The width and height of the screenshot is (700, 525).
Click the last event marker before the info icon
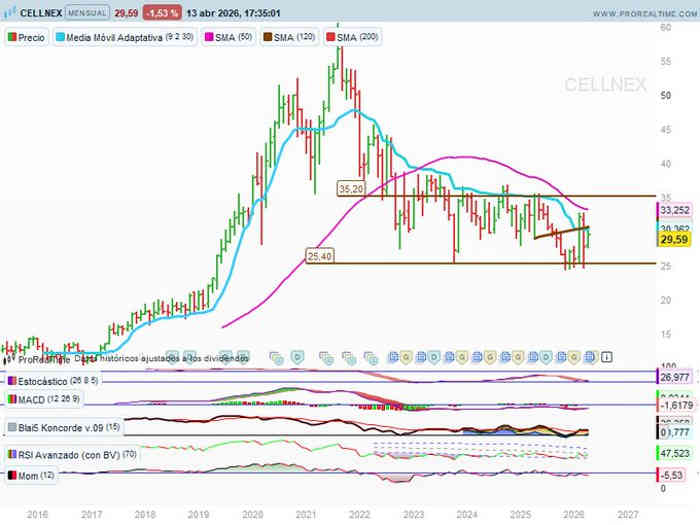click(x=590, y=356)
